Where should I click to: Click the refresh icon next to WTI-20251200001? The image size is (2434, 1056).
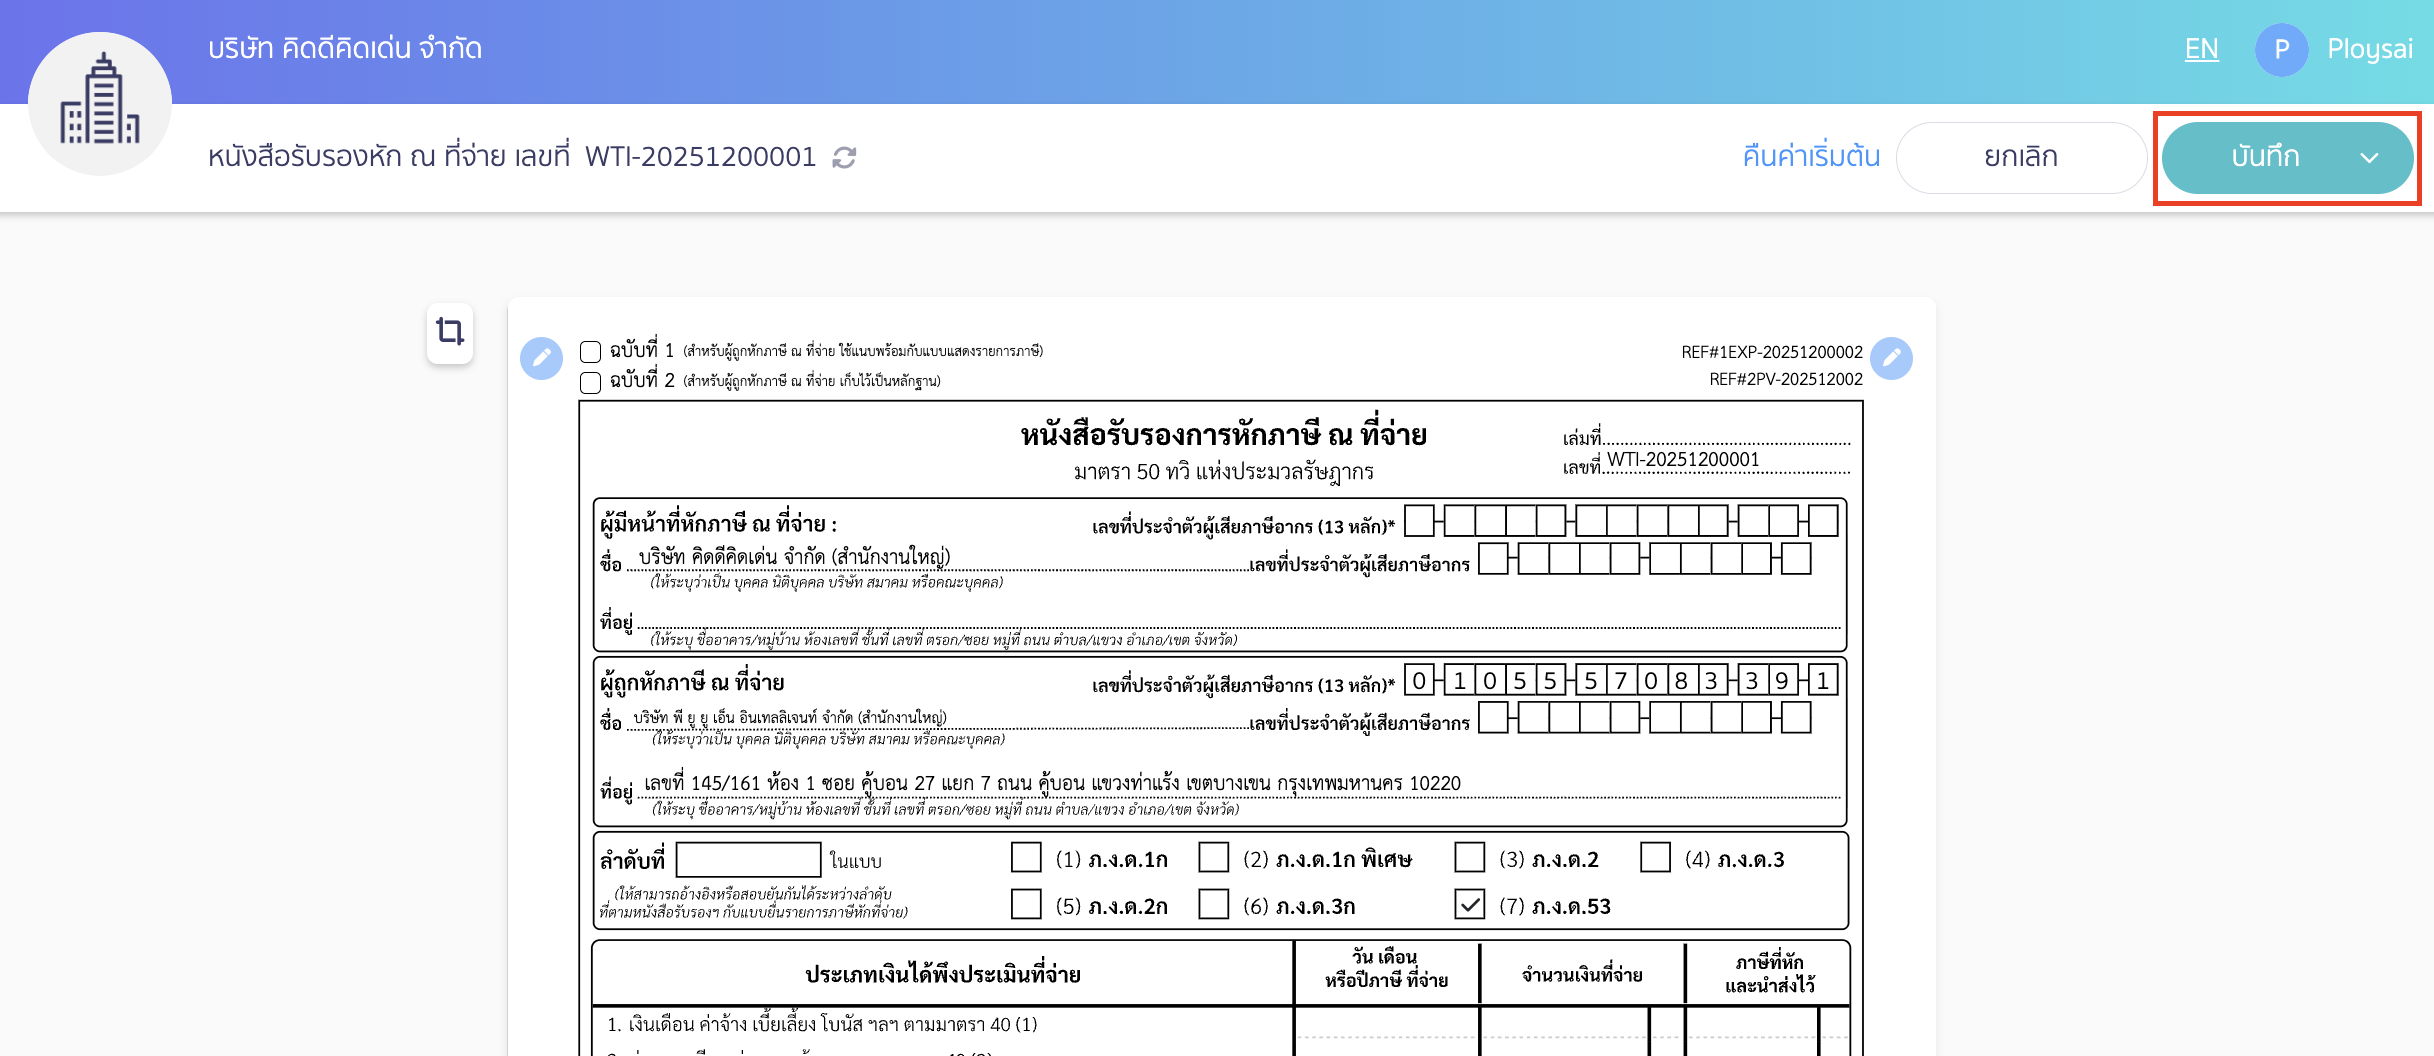843,157
